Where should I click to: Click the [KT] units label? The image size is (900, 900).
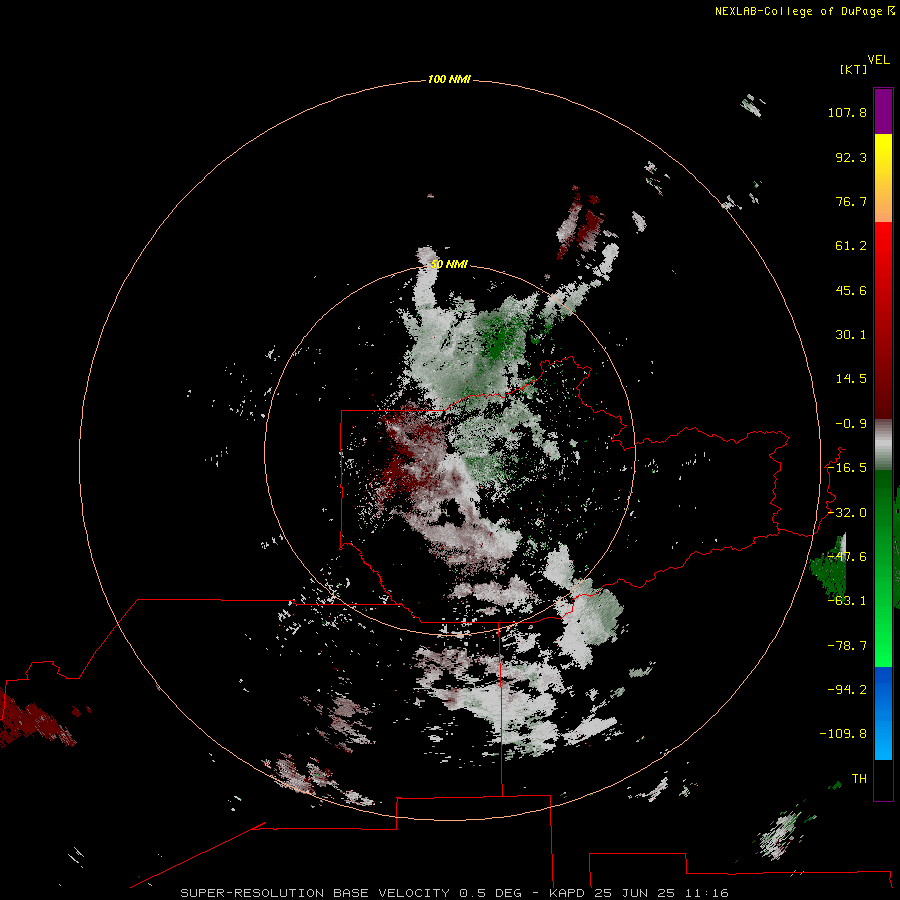coord(853,69)
